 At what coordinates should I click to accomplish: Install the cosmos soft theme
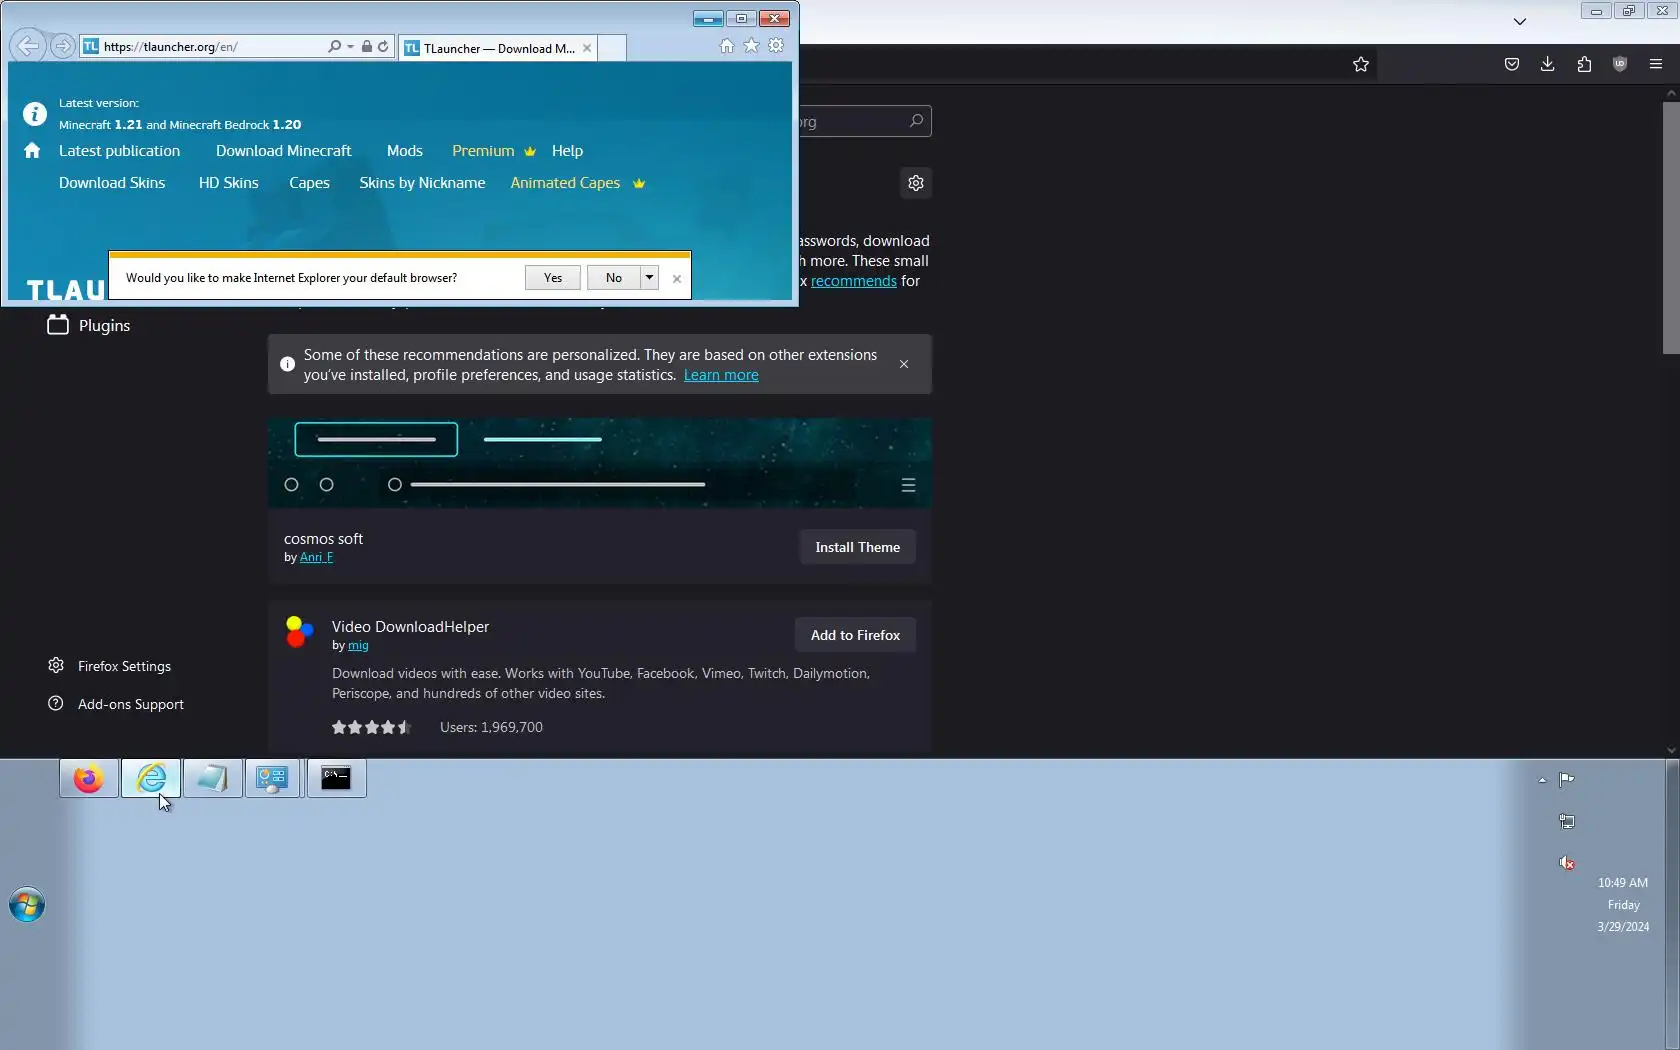point(858,547)
